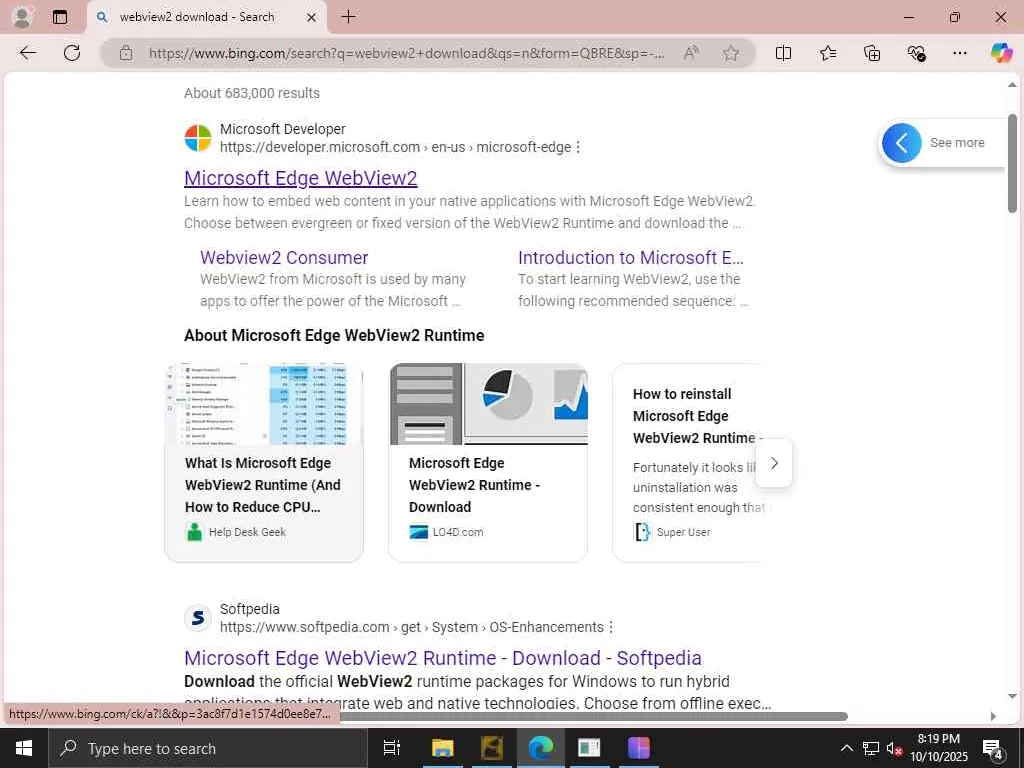This screenshot has height=768, width=1024.
Task: Open the news-style app taskbar icon
Action: [x=589, y=748]
